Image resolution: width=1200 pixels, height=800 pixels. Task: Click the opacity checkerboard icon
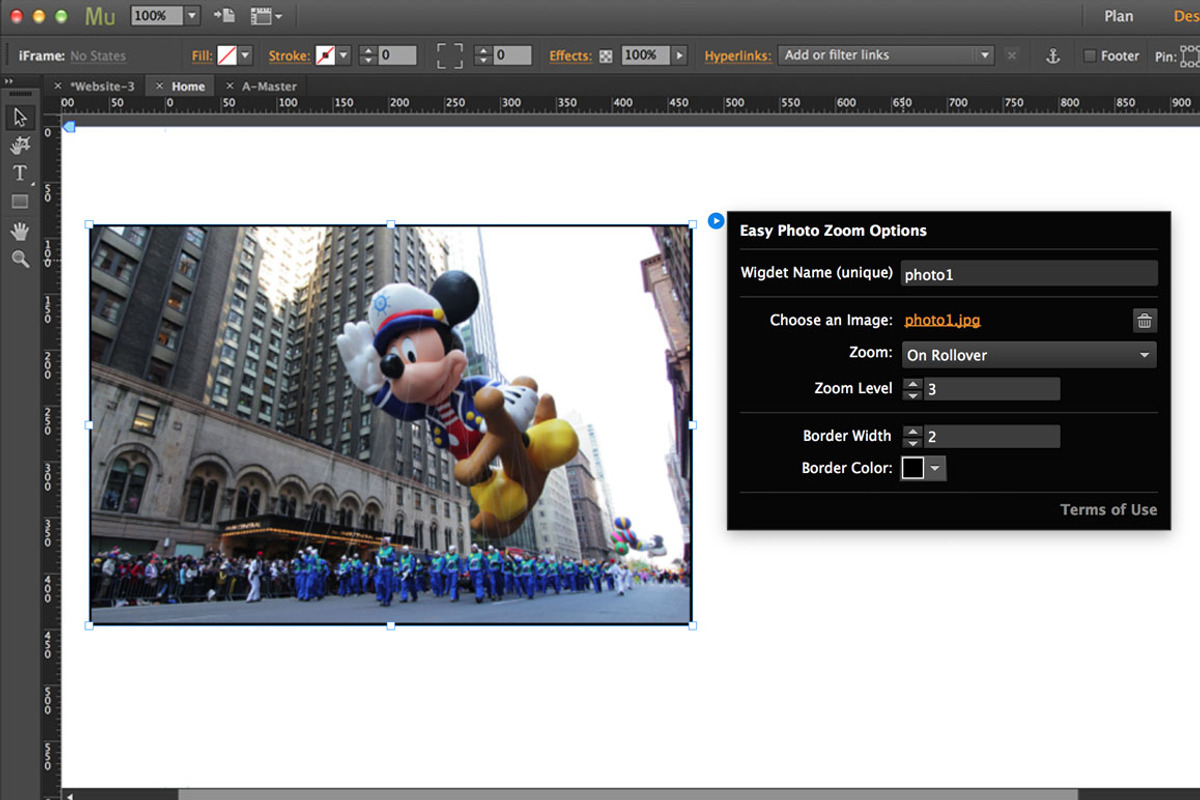pyautogui.click(x=606, y=56)
